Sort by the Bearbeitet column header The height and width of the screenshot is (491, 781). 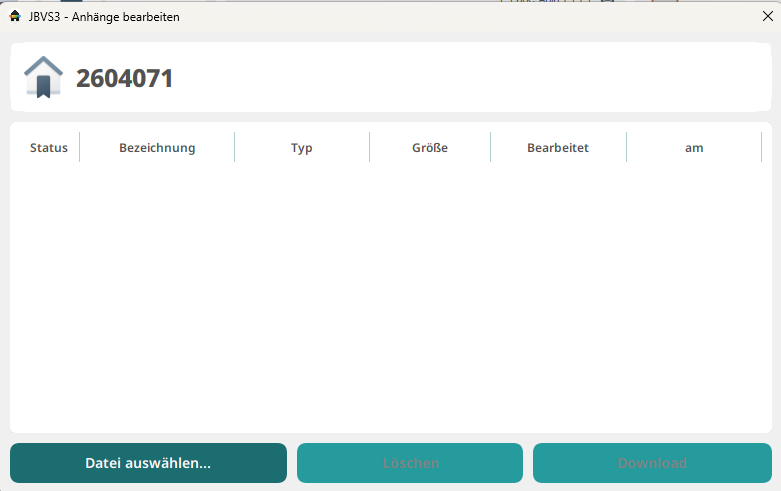click(558, 148)
